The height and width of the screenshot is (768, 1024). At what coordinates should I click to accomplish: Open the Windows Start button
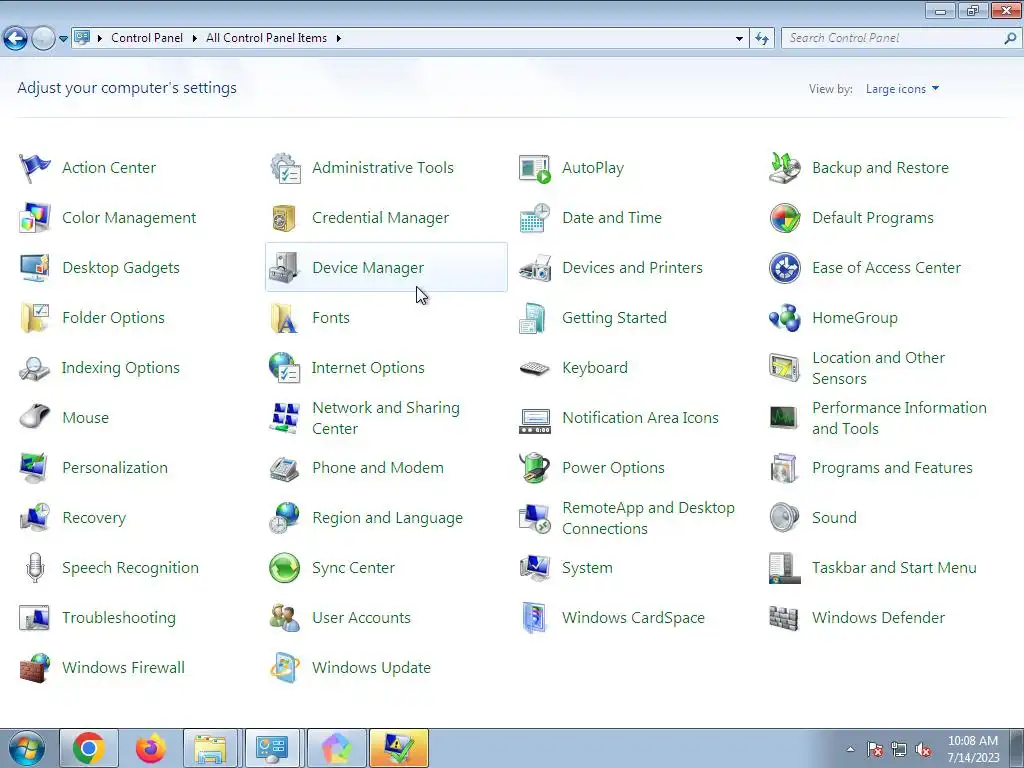click(x=26, y=748)
